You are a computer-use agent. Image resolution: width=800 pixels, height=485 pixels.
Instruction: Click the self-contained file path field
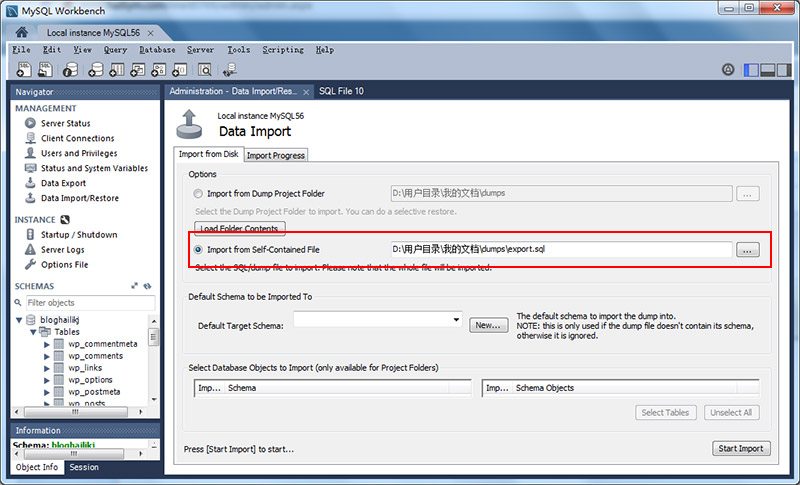pos(561,249)
